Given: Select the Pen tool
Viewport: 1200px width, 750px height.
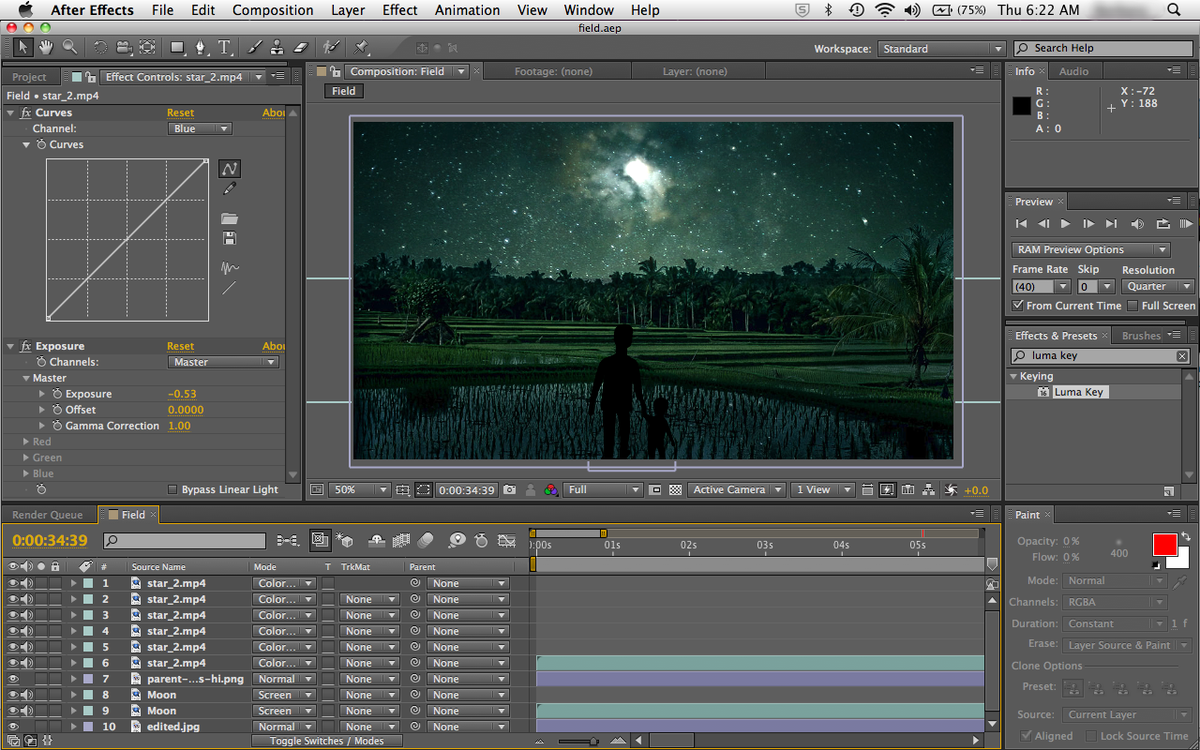Looking at the screenshot, I should 200,47.
